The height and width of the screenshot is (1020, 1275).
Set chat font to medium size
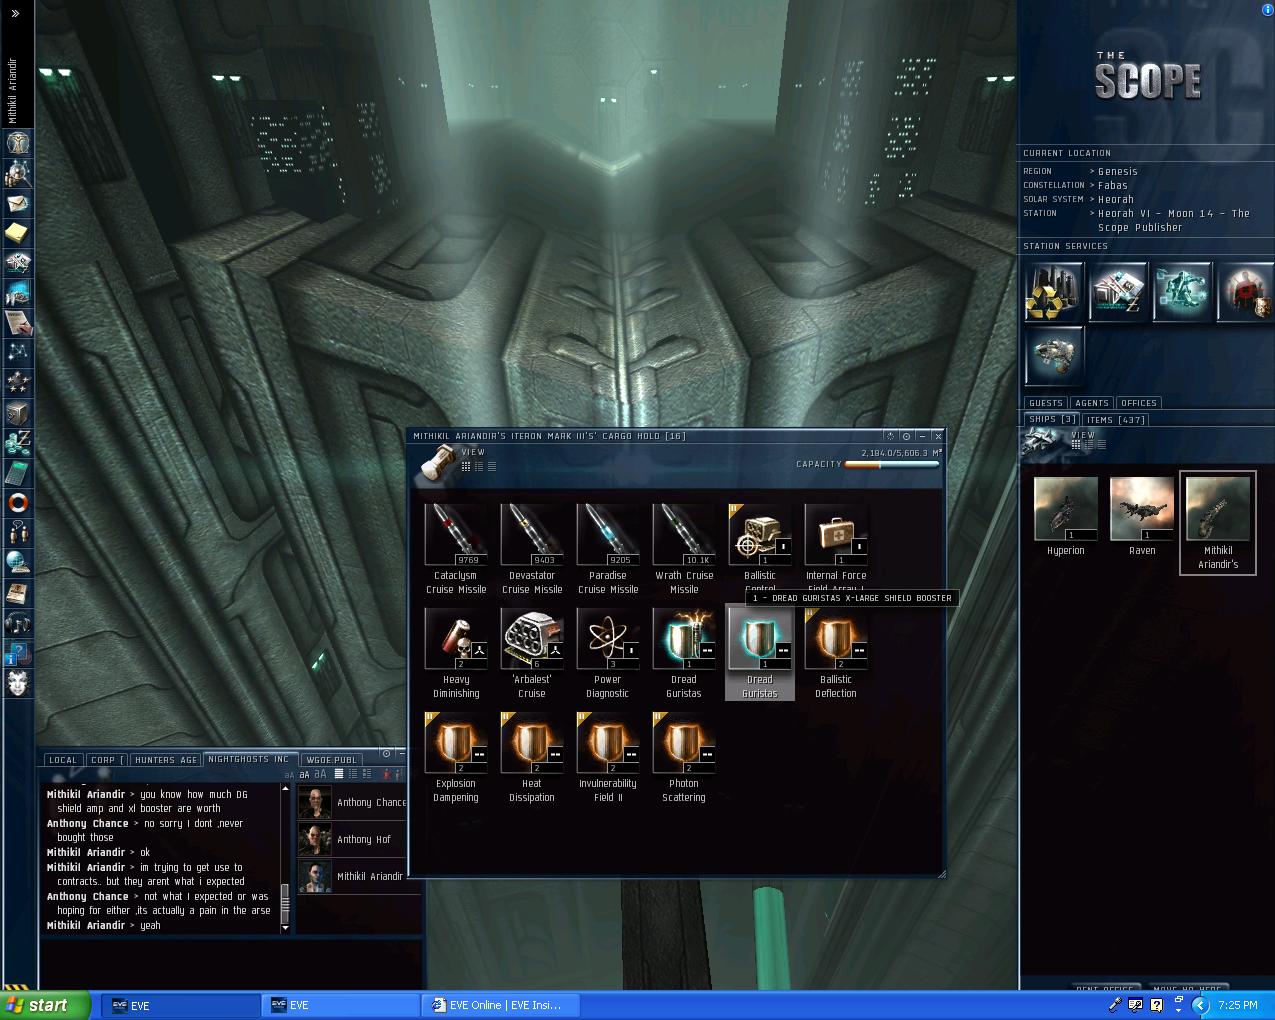304,774
